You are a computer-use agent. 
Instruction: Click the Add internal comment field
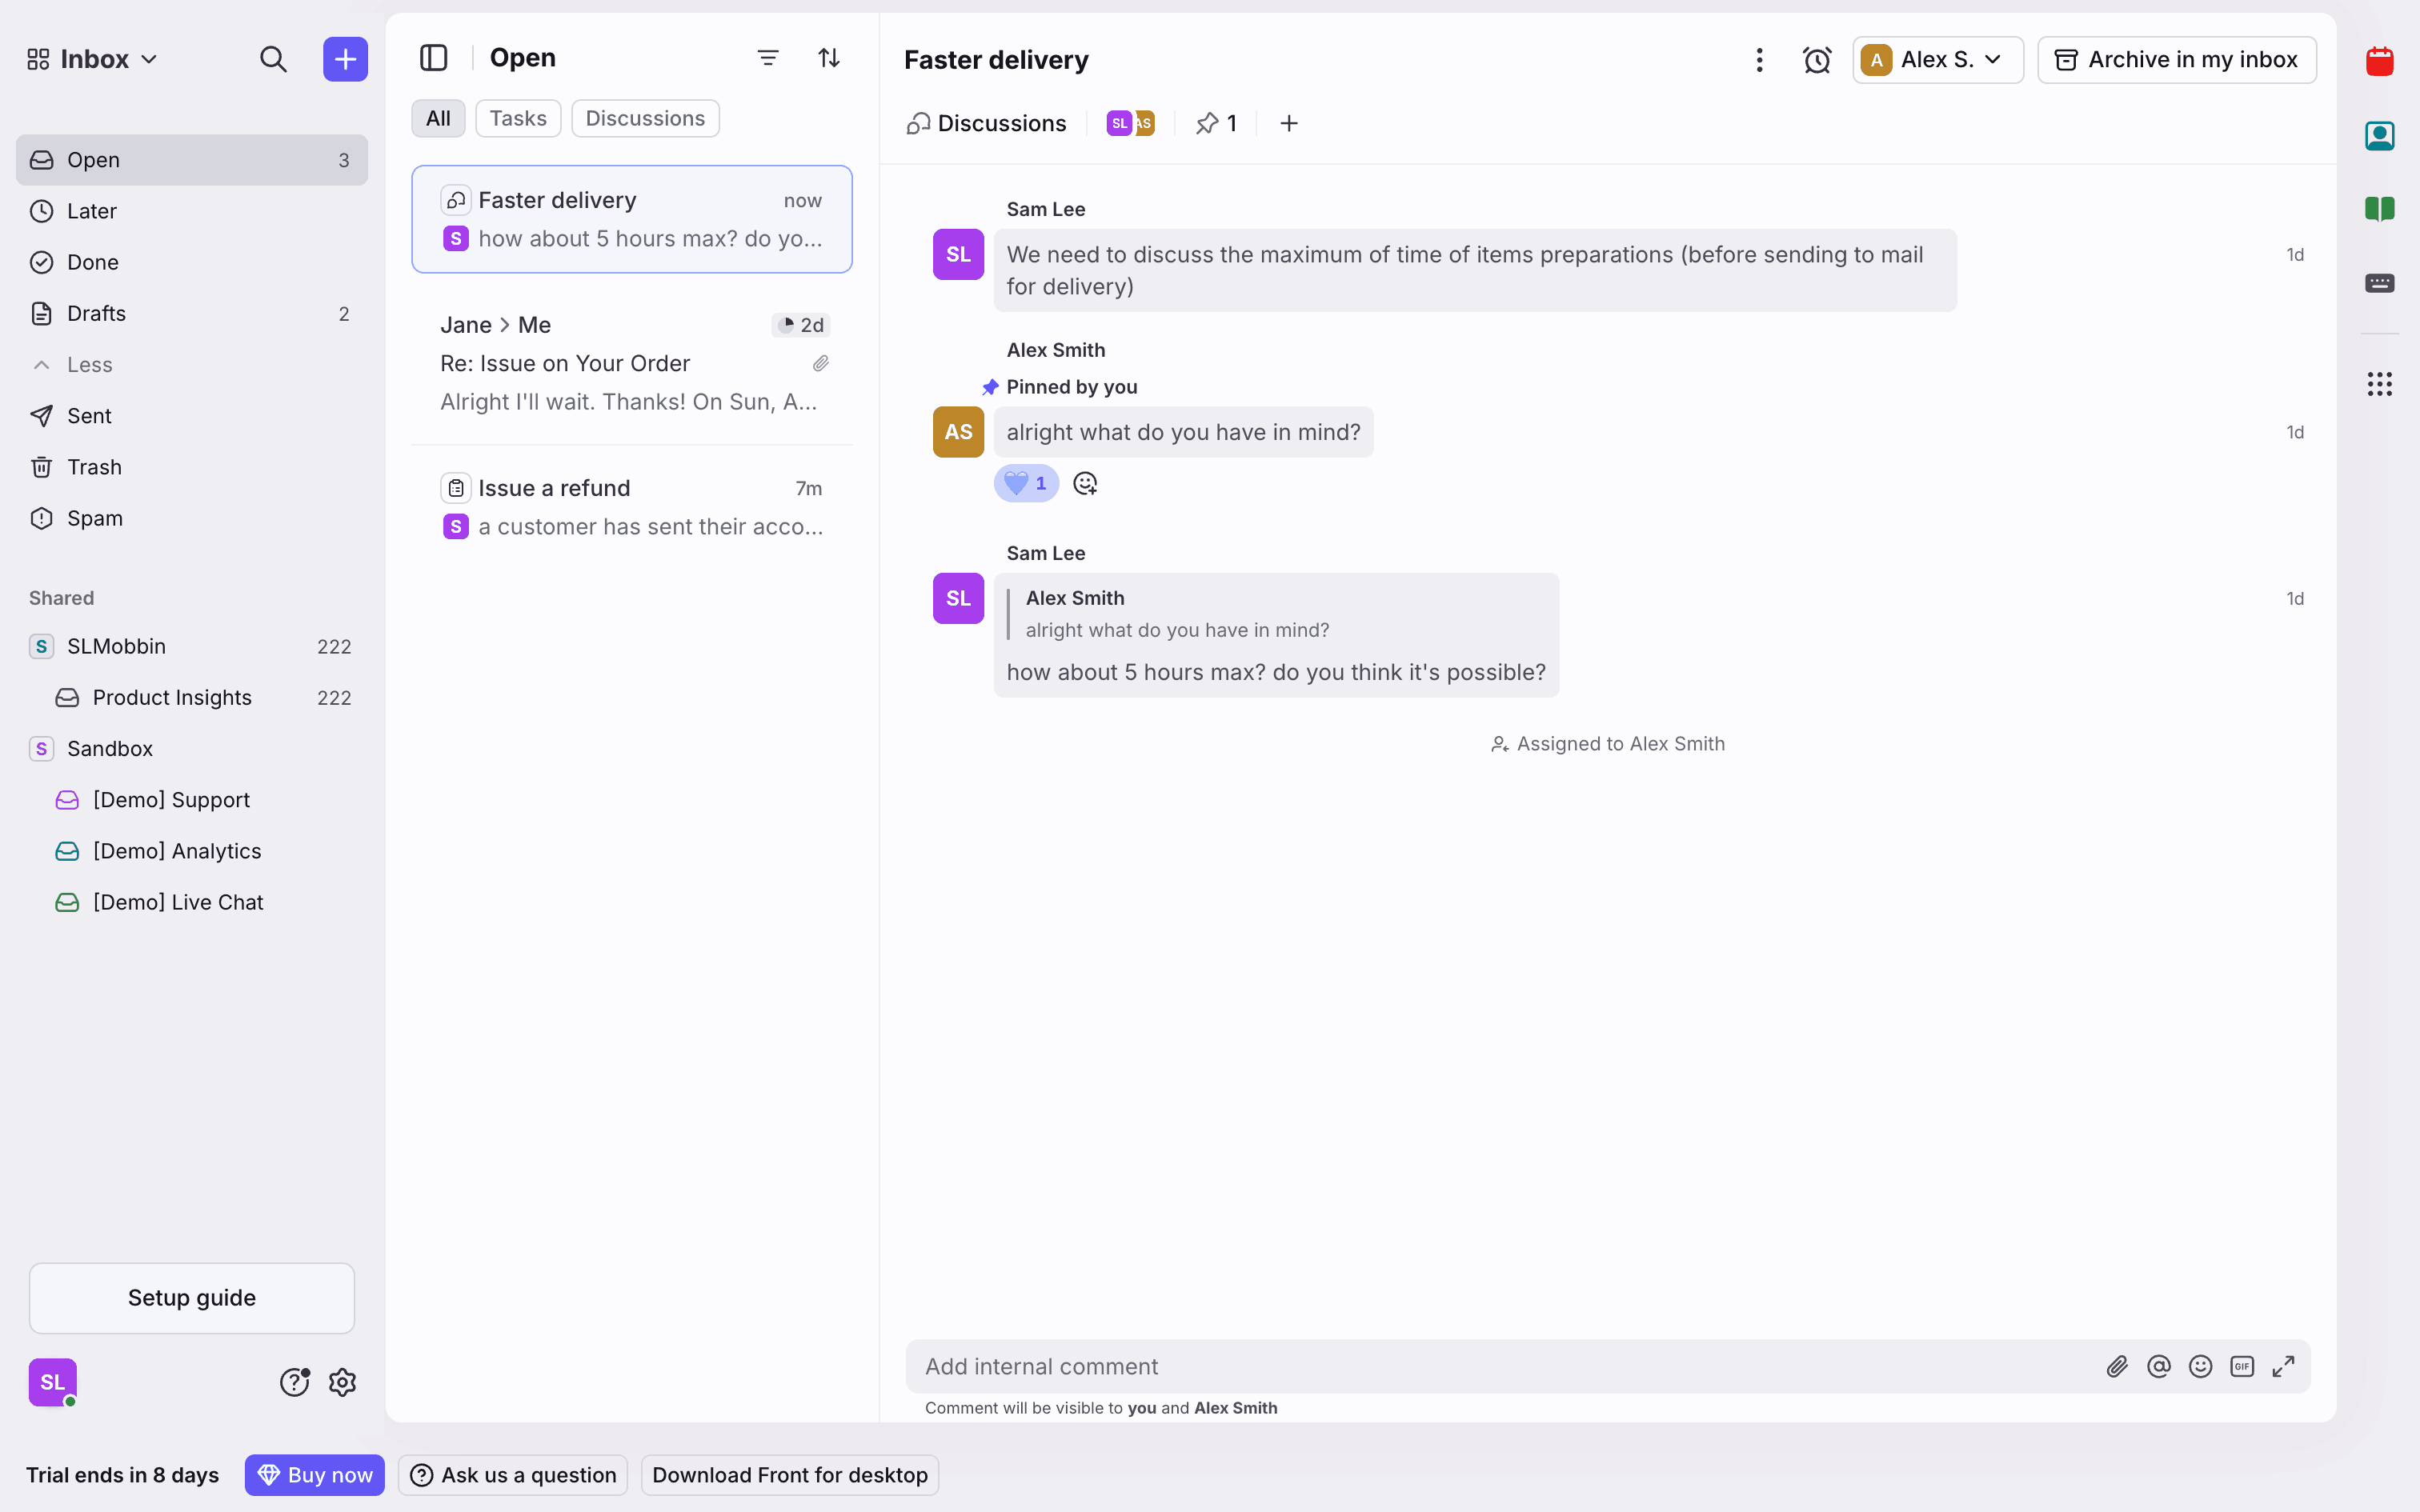[x=1500, y=1366]
